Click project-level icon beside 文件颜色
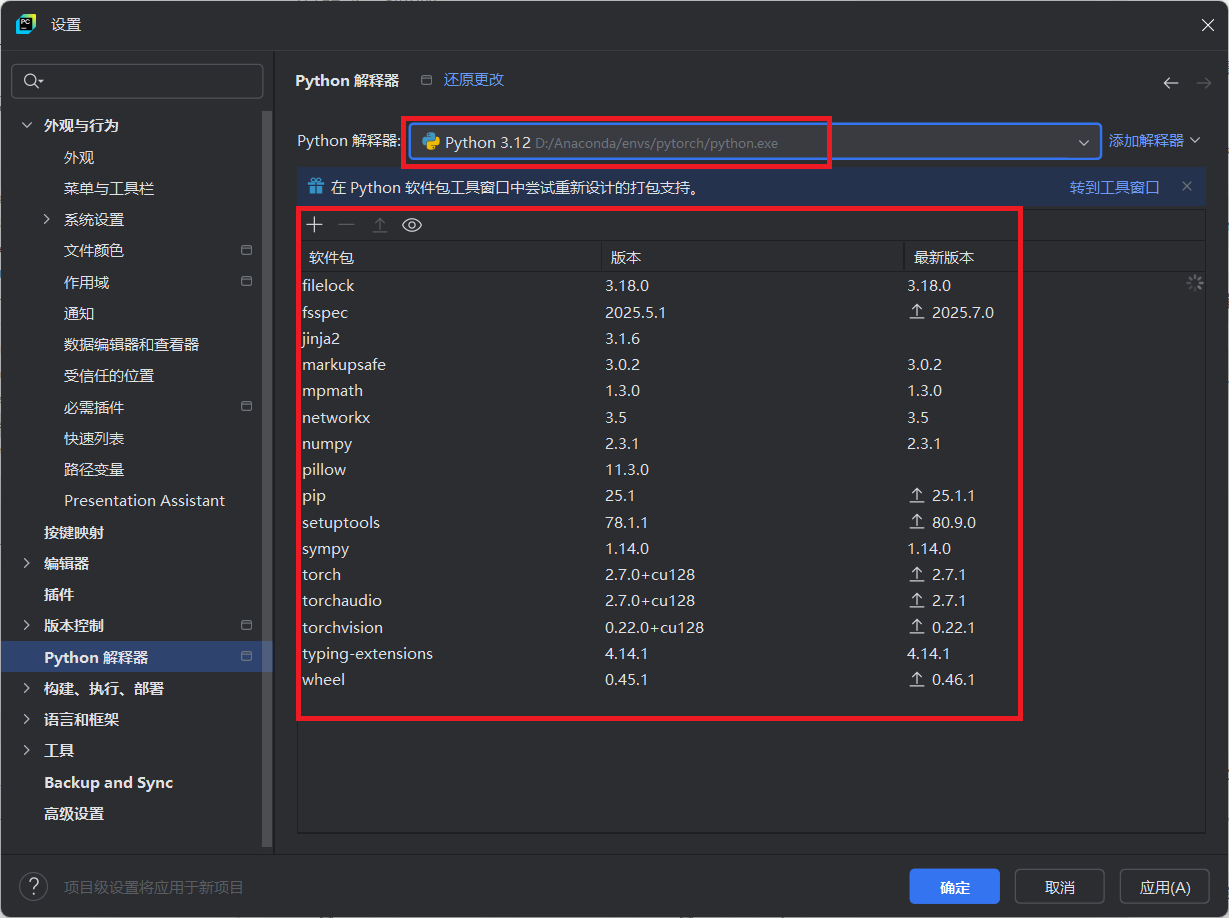Image resolution: width=1229 pixels, height=918 pixels. pyautogui.click(x=247, y=250)
